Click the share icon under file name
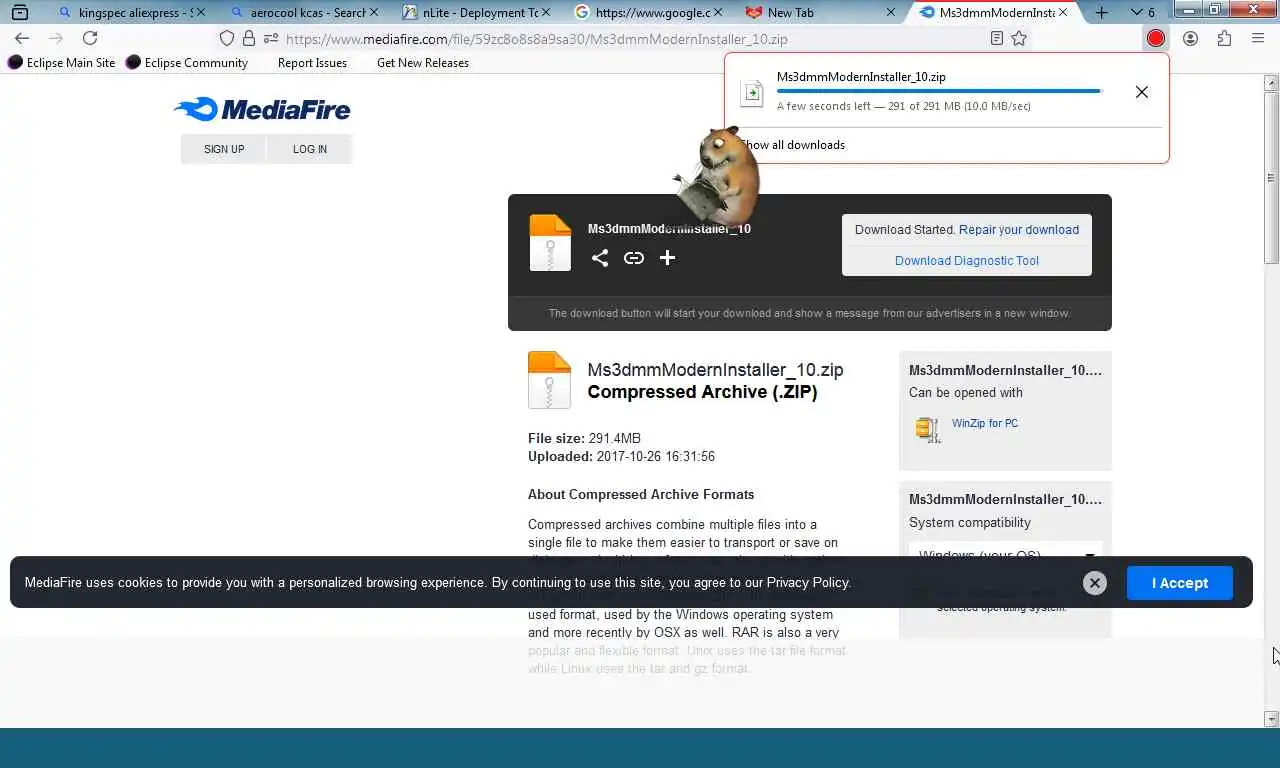1280x768 pixels. 599,258
